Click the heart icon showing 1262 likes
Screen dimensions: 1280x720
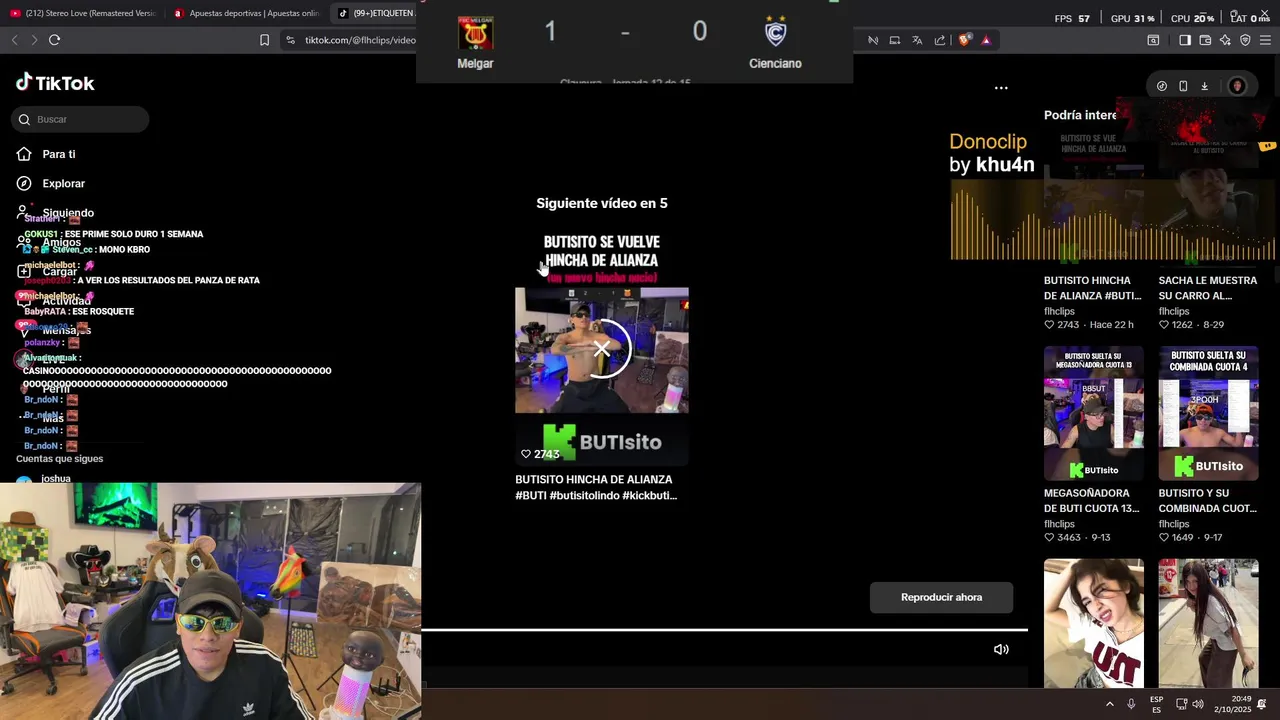1164,325
